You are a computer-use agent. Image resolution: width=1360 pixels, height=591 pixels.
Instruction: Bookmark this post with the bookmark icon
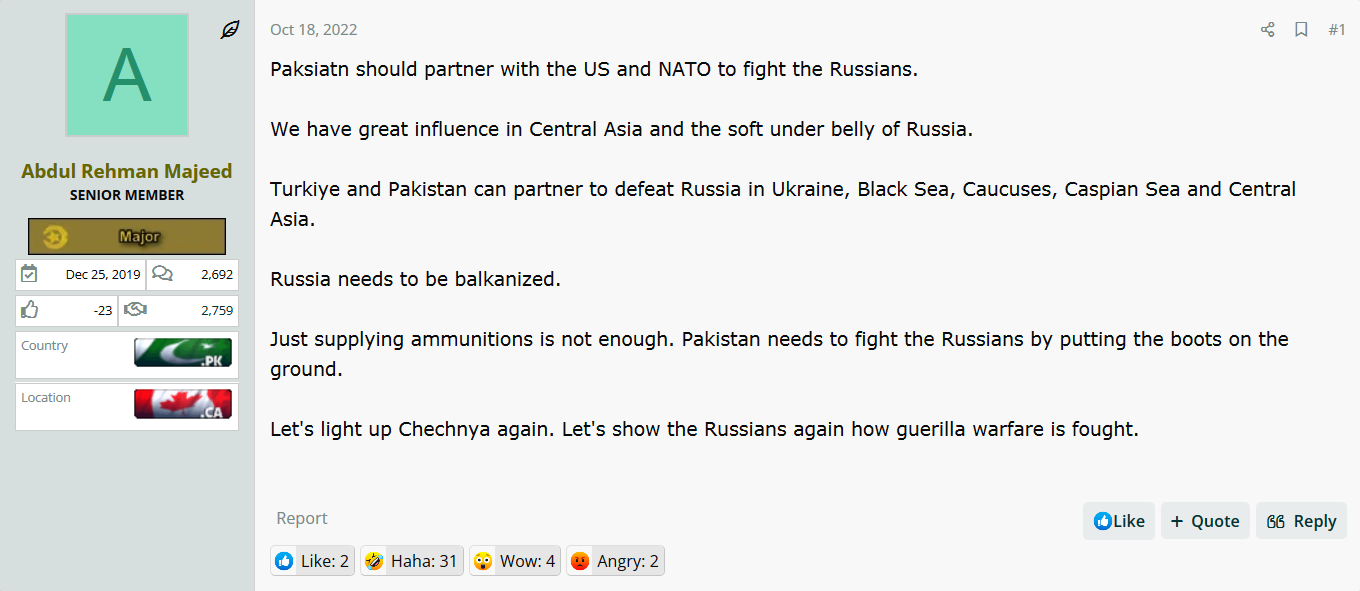click(1301, 30)
